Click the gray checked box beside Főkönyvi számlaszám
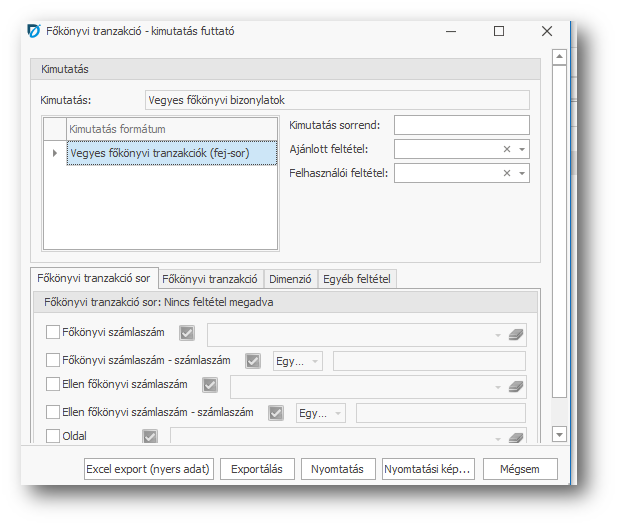This screenshot has width=619, height=527. point(186,333)
